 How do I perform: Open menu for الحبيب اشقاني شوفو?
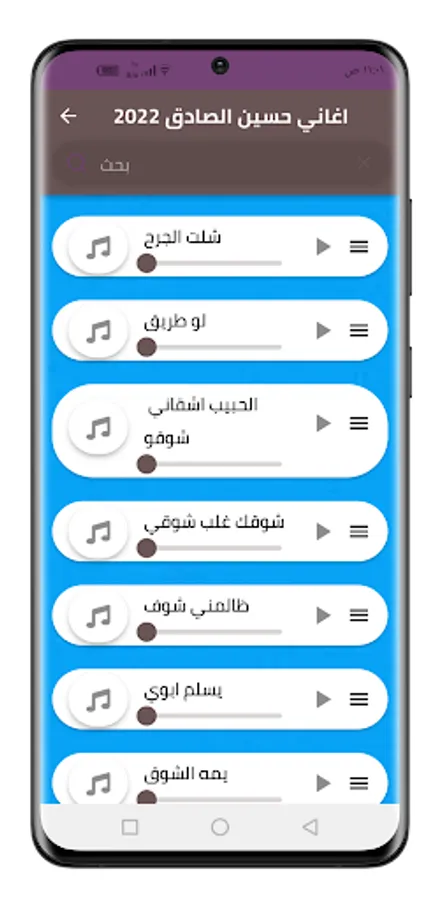click(x=359, y=424)
